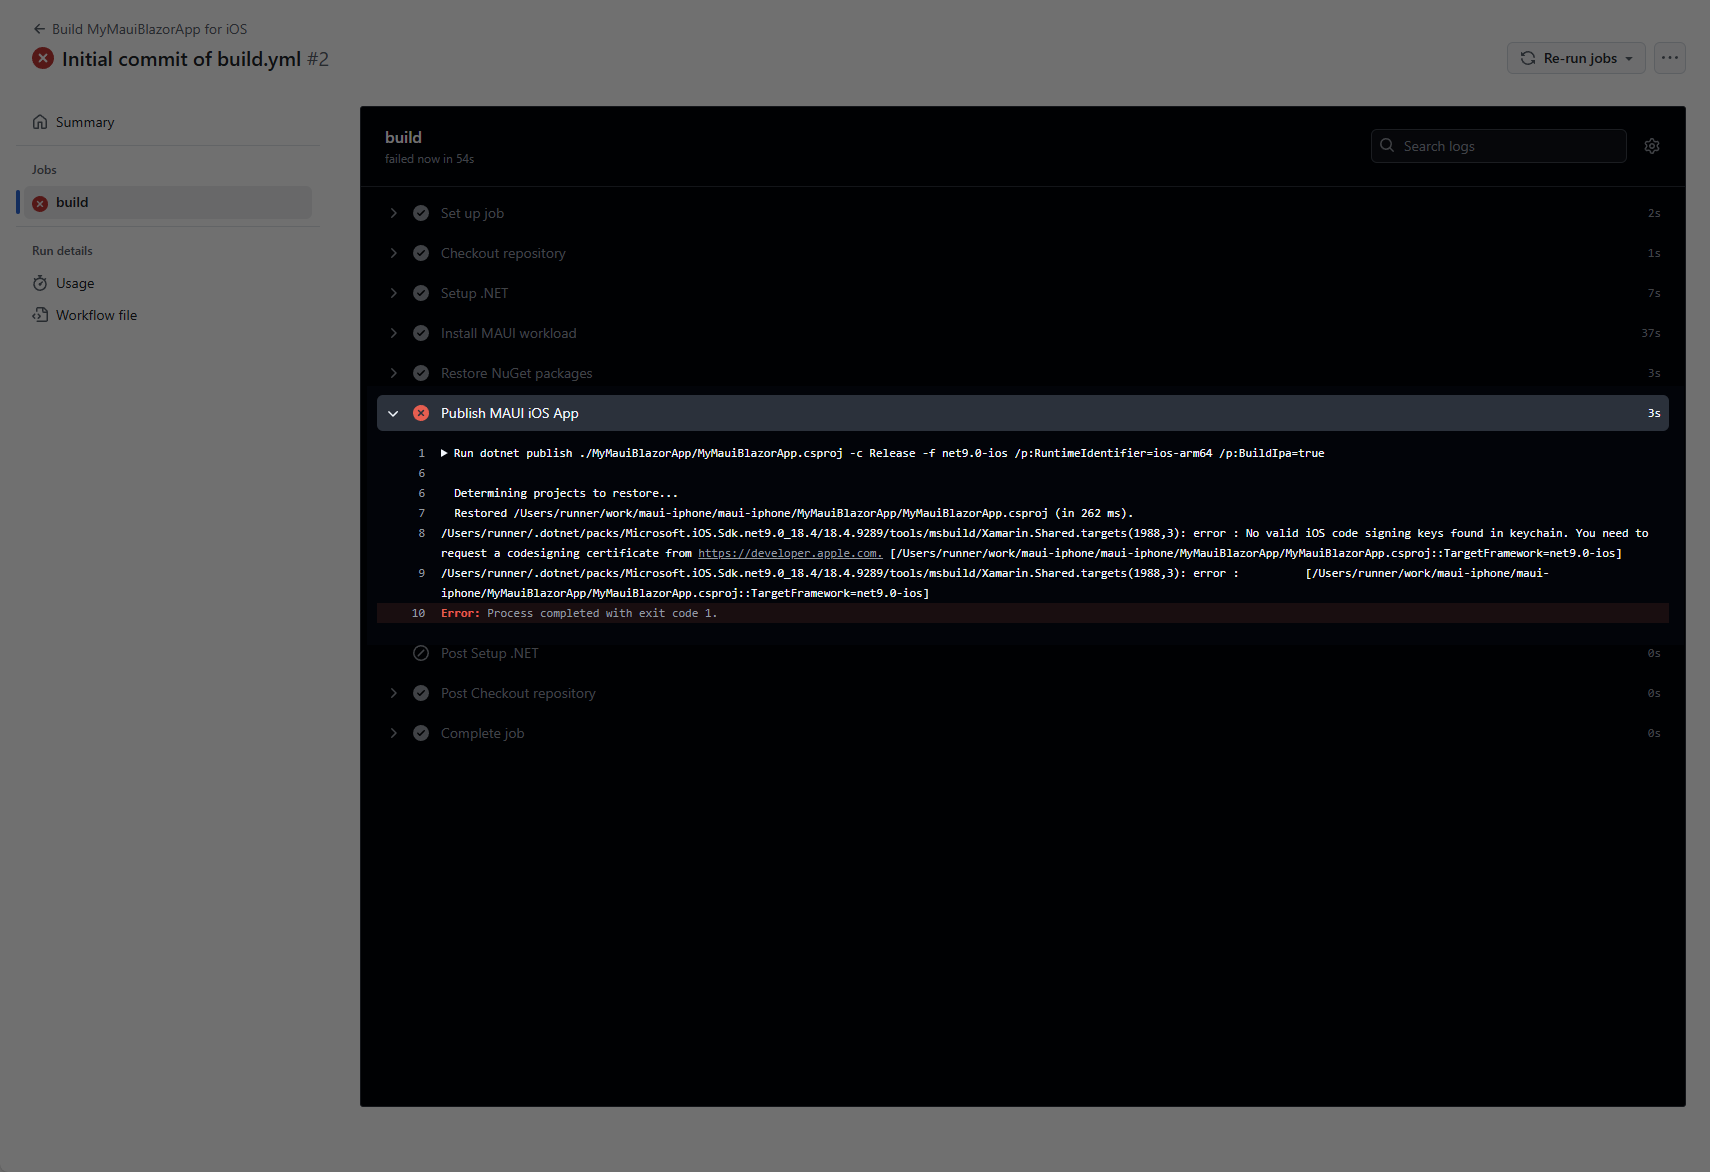Open the Summary home icon
The width and height of the screenshot is (1710, 1172).
(x=40, y=122)
